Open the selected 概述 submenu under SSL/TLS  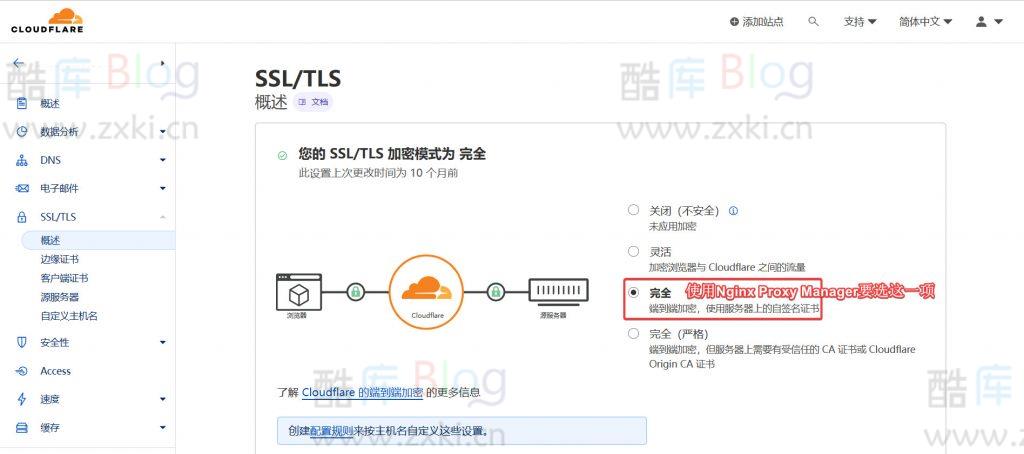(x=98, y=240)
